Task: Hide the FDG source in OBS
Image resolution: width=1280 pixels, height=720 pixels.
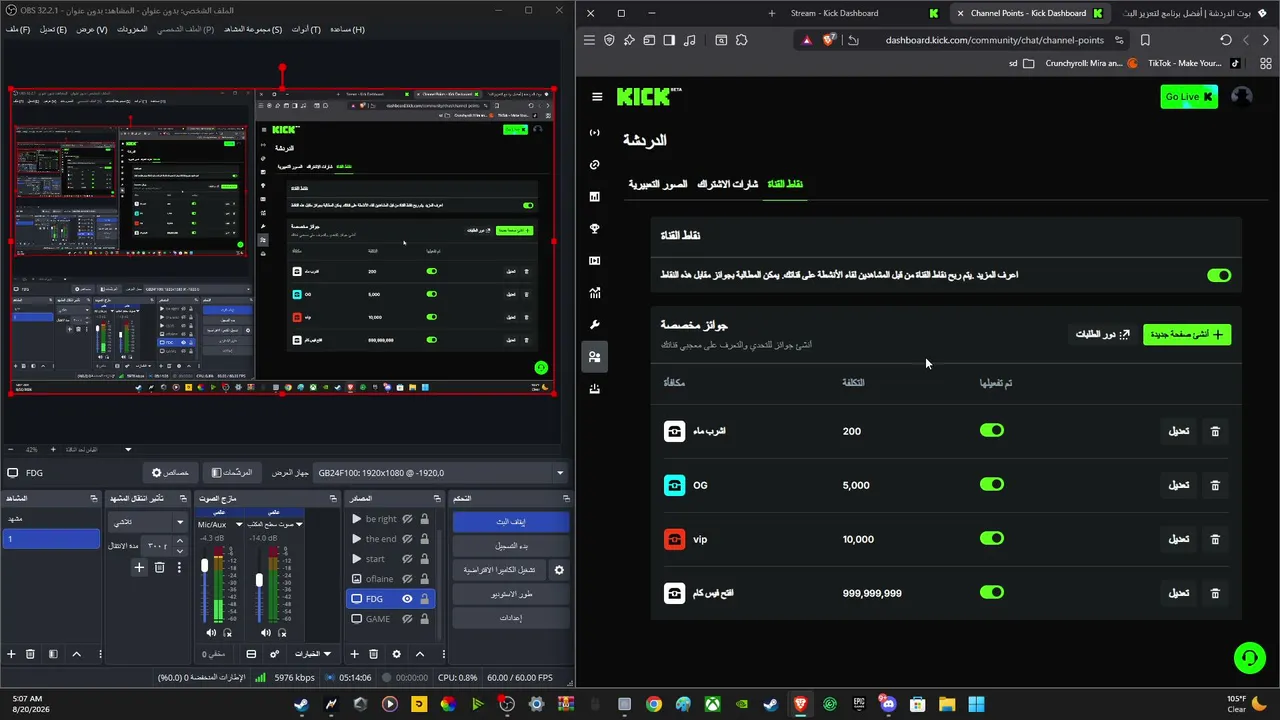Action: click(x=407, y=599)
